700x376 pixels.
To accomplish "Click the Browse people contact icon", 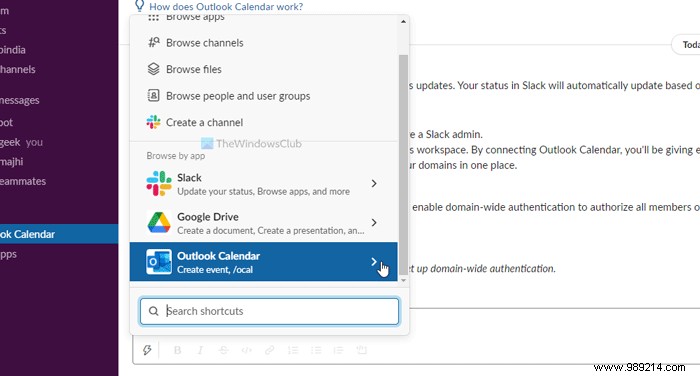I will click(x=153, y=96).
